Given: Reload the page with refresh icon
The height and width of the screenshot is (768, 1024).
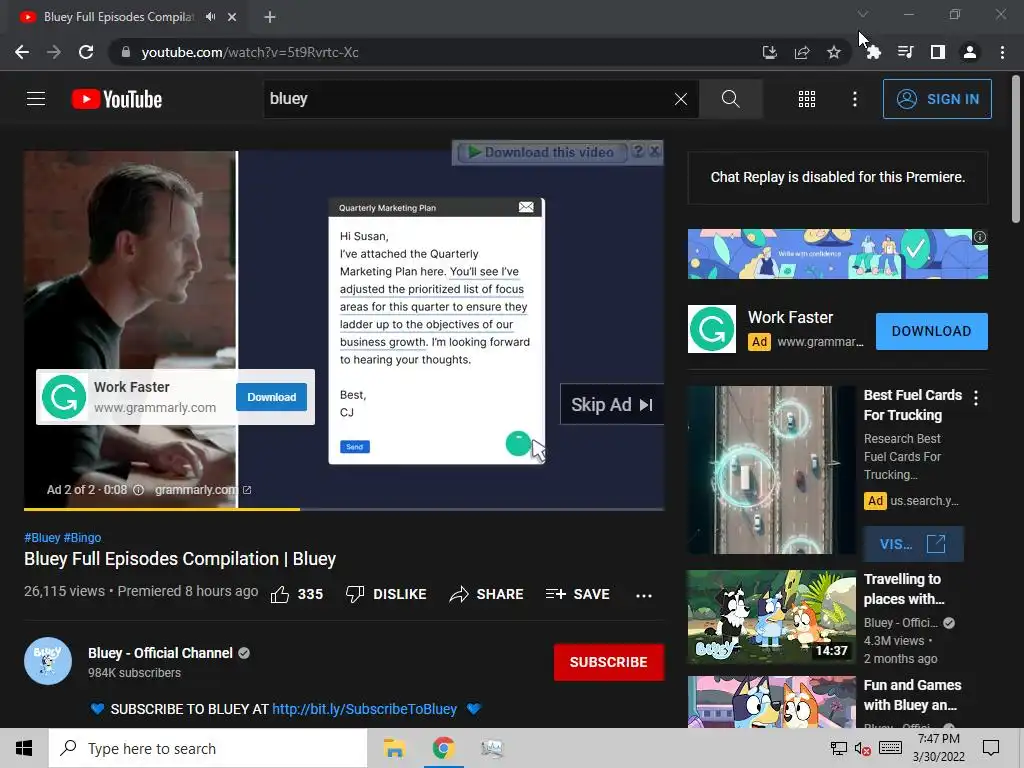Looking at the screenshot, I should pos(86,52).
